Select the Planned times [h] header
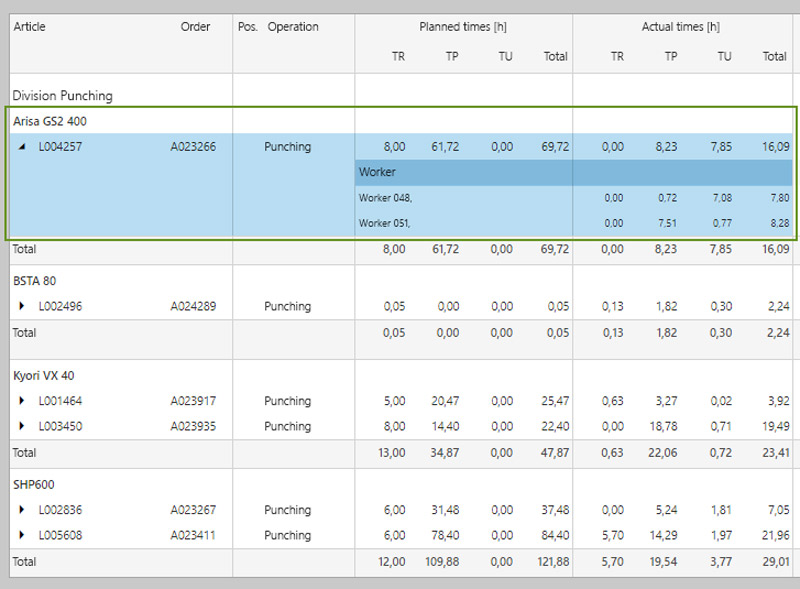Screen dimensions: 800x589 (x=463, y=27)
